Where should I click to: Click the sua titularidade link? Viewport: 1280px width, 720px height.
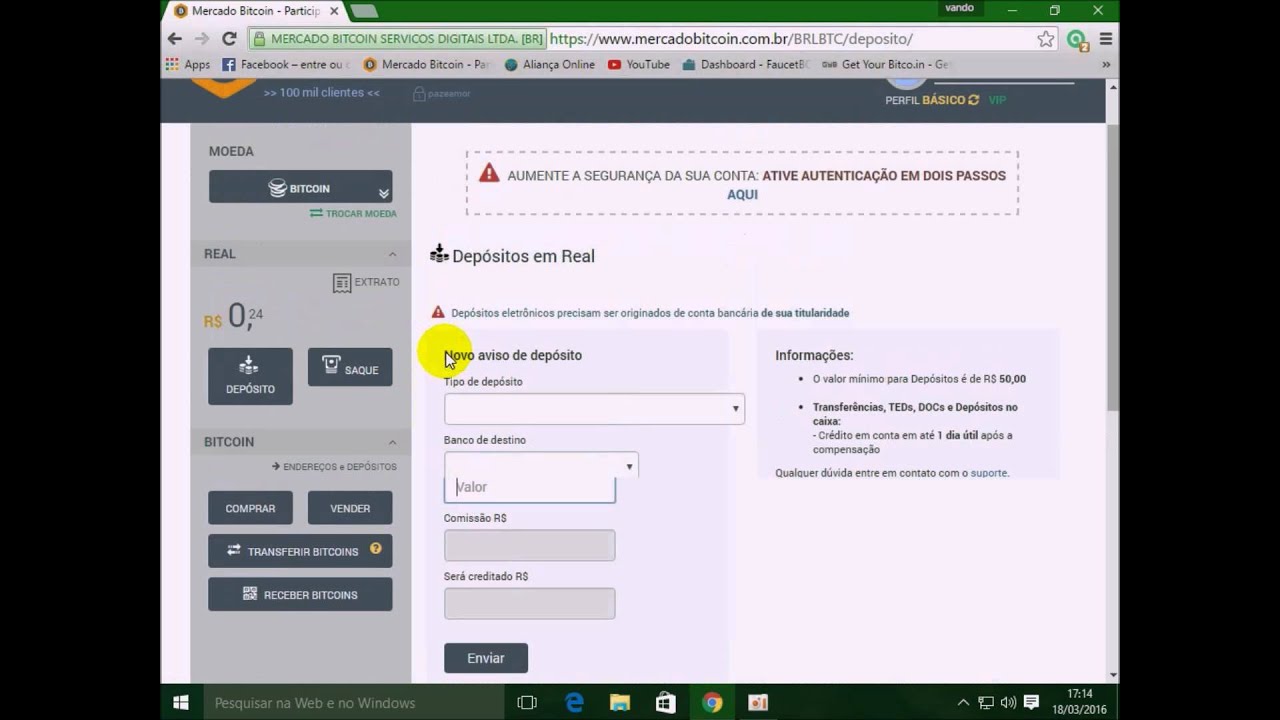pos(805,313)
